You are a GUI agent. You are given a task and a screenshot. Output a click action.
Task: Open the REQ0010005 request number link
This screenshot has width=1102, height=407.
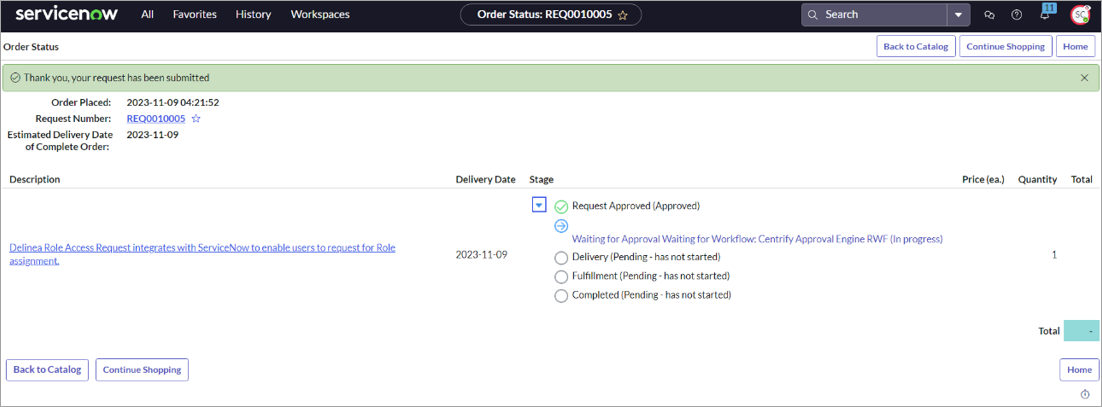pos(155,119)
